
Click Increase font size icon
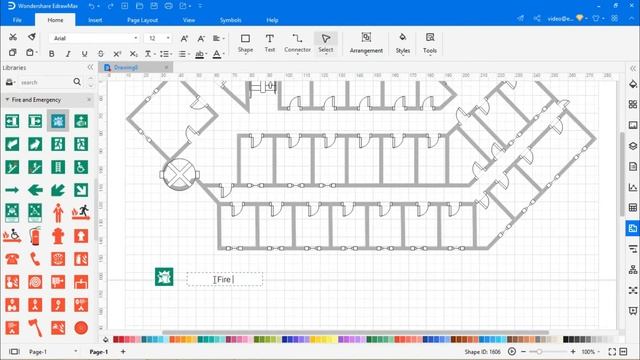tap(184, 38)
